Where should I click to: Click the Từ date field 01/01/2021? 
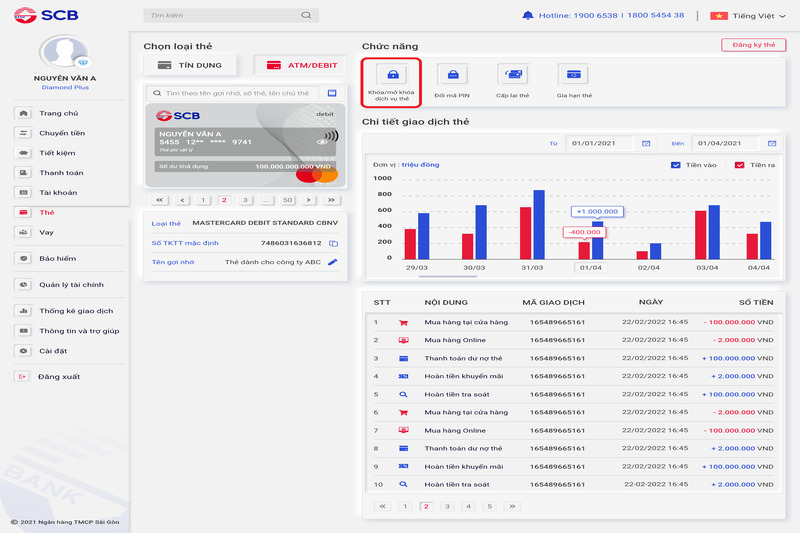(x=598, y=143)
